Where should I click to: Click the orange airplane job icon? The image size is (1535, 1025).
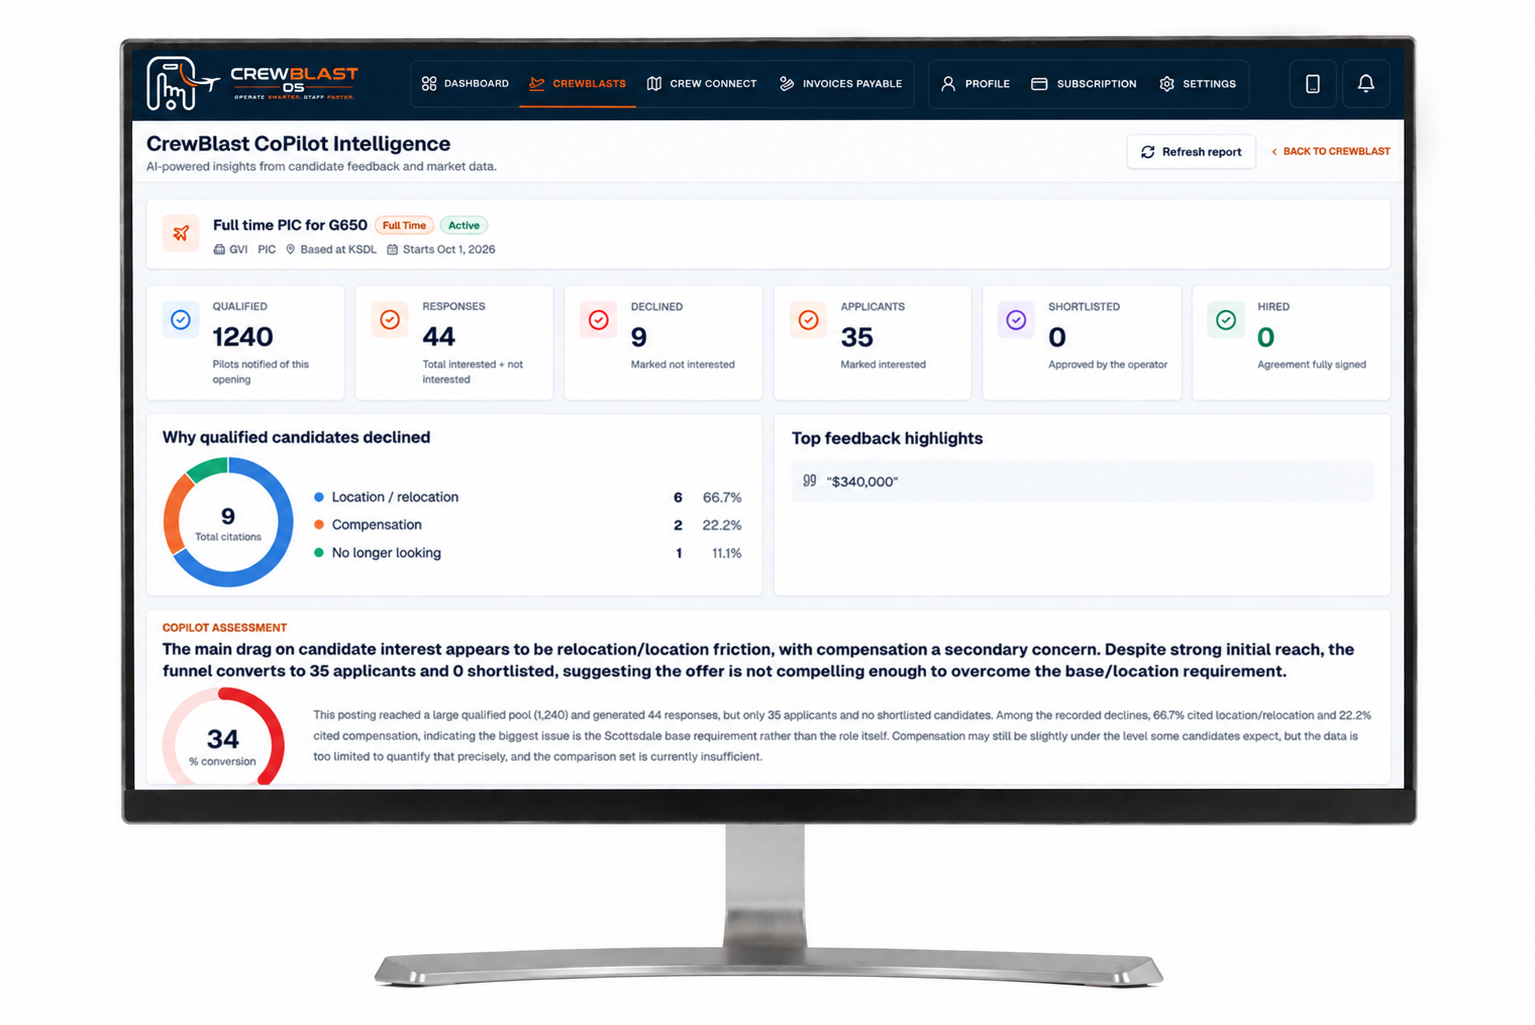[x=181, y=233]
